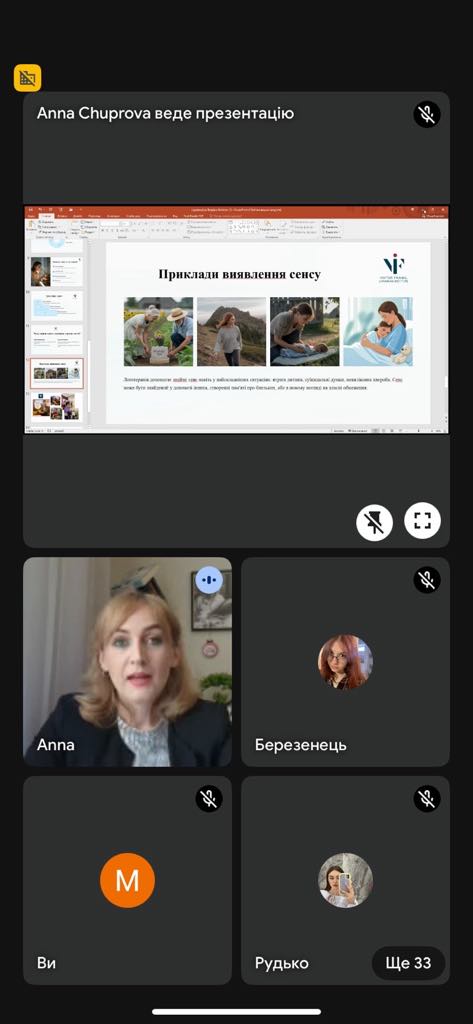Click the mother and baby illustration on slide
Screen dimensions: 473x1024
coord(378,332)
